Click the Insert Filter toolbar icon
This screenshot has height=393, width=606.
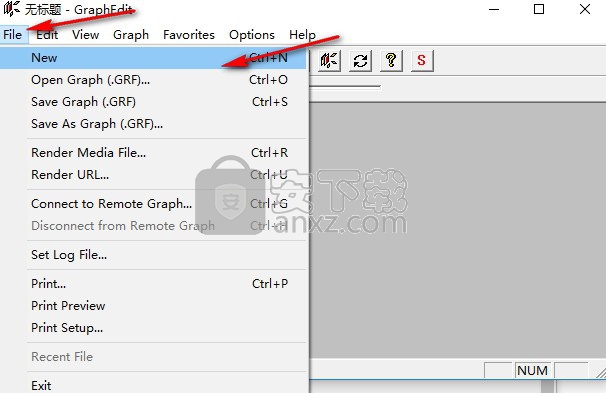(329, 61)
